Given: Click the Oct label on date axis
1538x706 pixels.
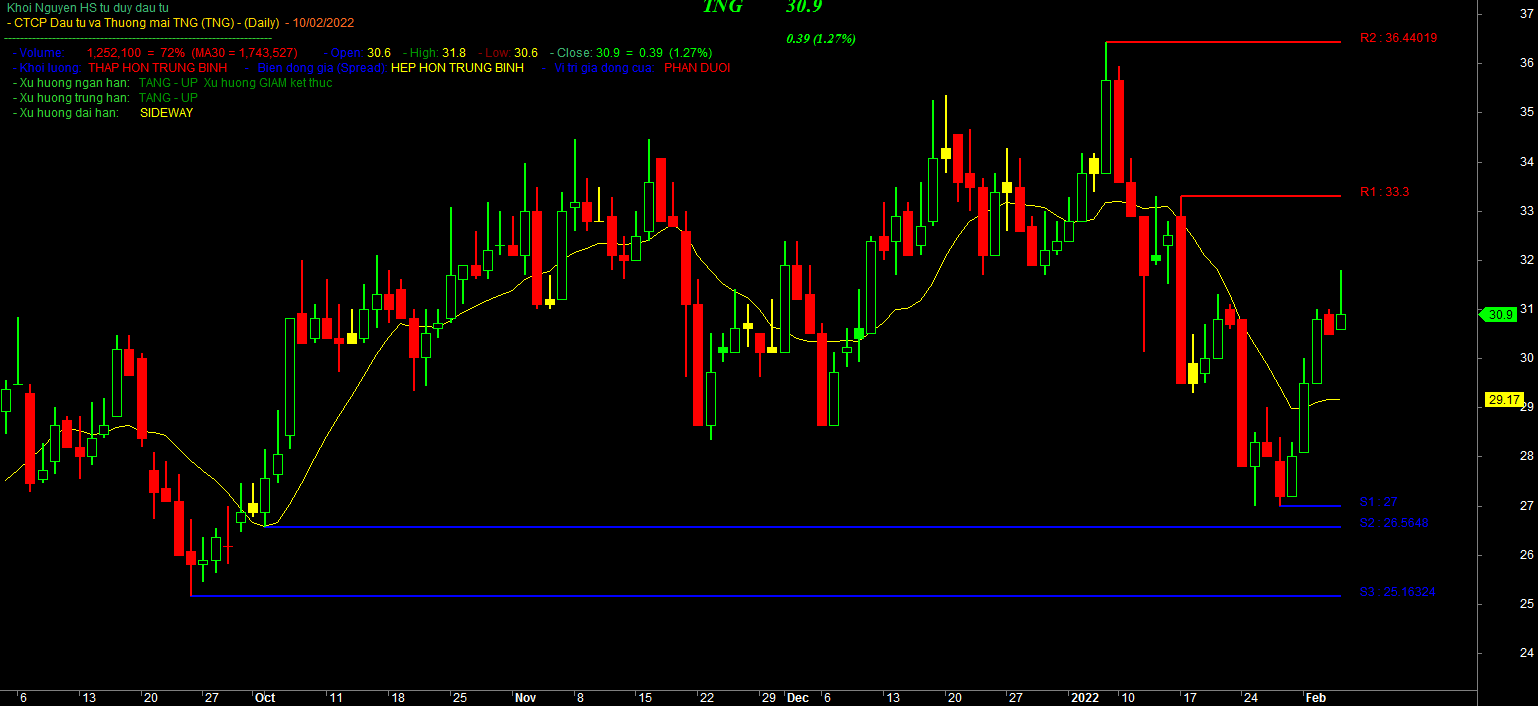Looking at the screenshot, I should (265, 698).
